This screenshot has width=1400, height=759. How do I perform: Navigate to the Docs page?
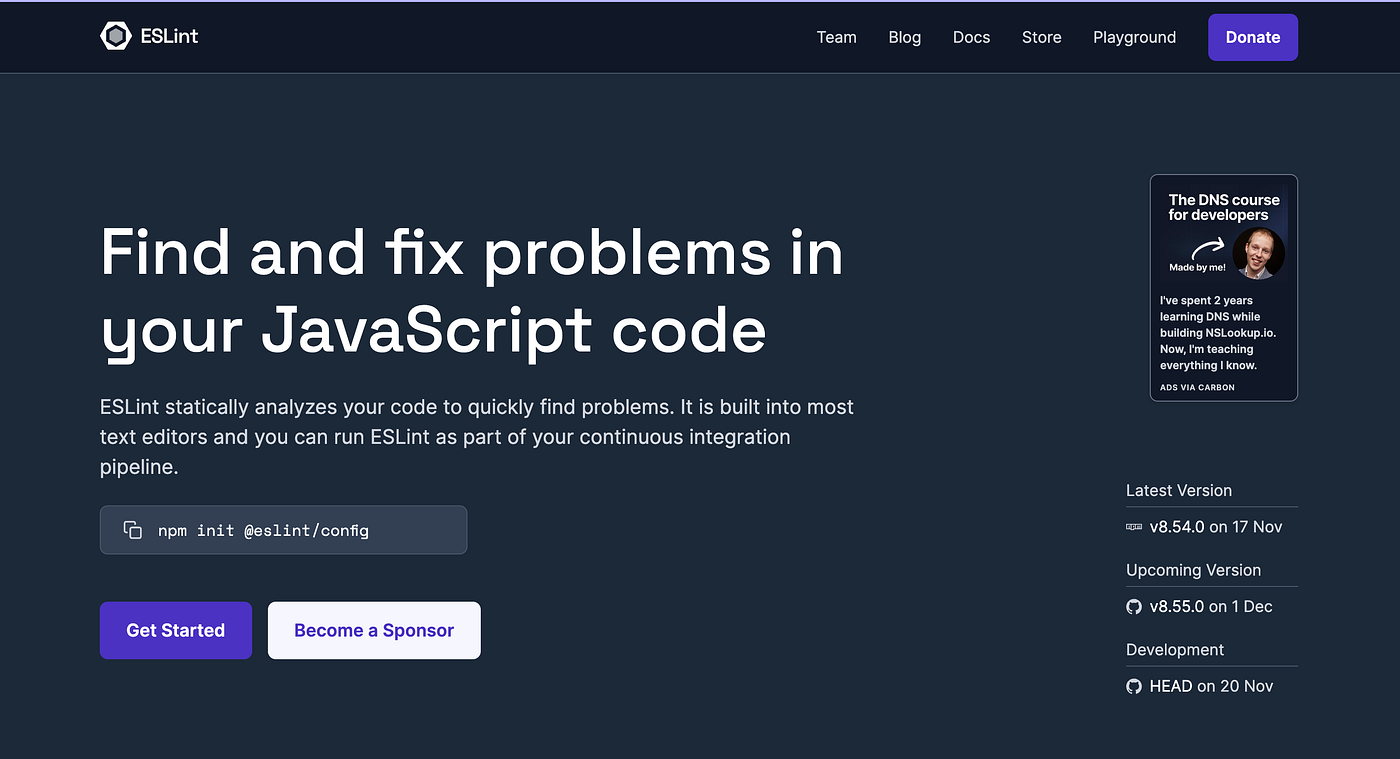coord(971,37)
